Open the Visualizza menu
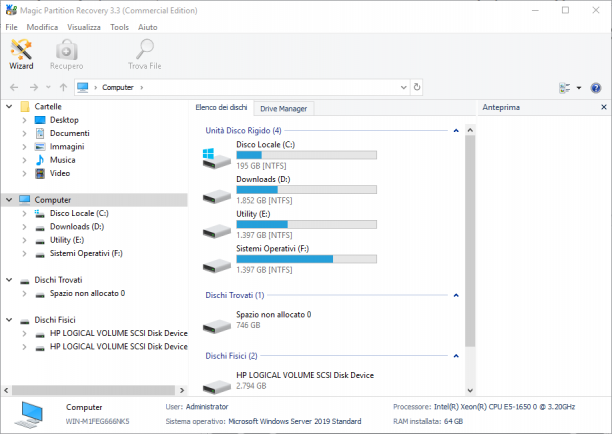 tap(84, 27)
